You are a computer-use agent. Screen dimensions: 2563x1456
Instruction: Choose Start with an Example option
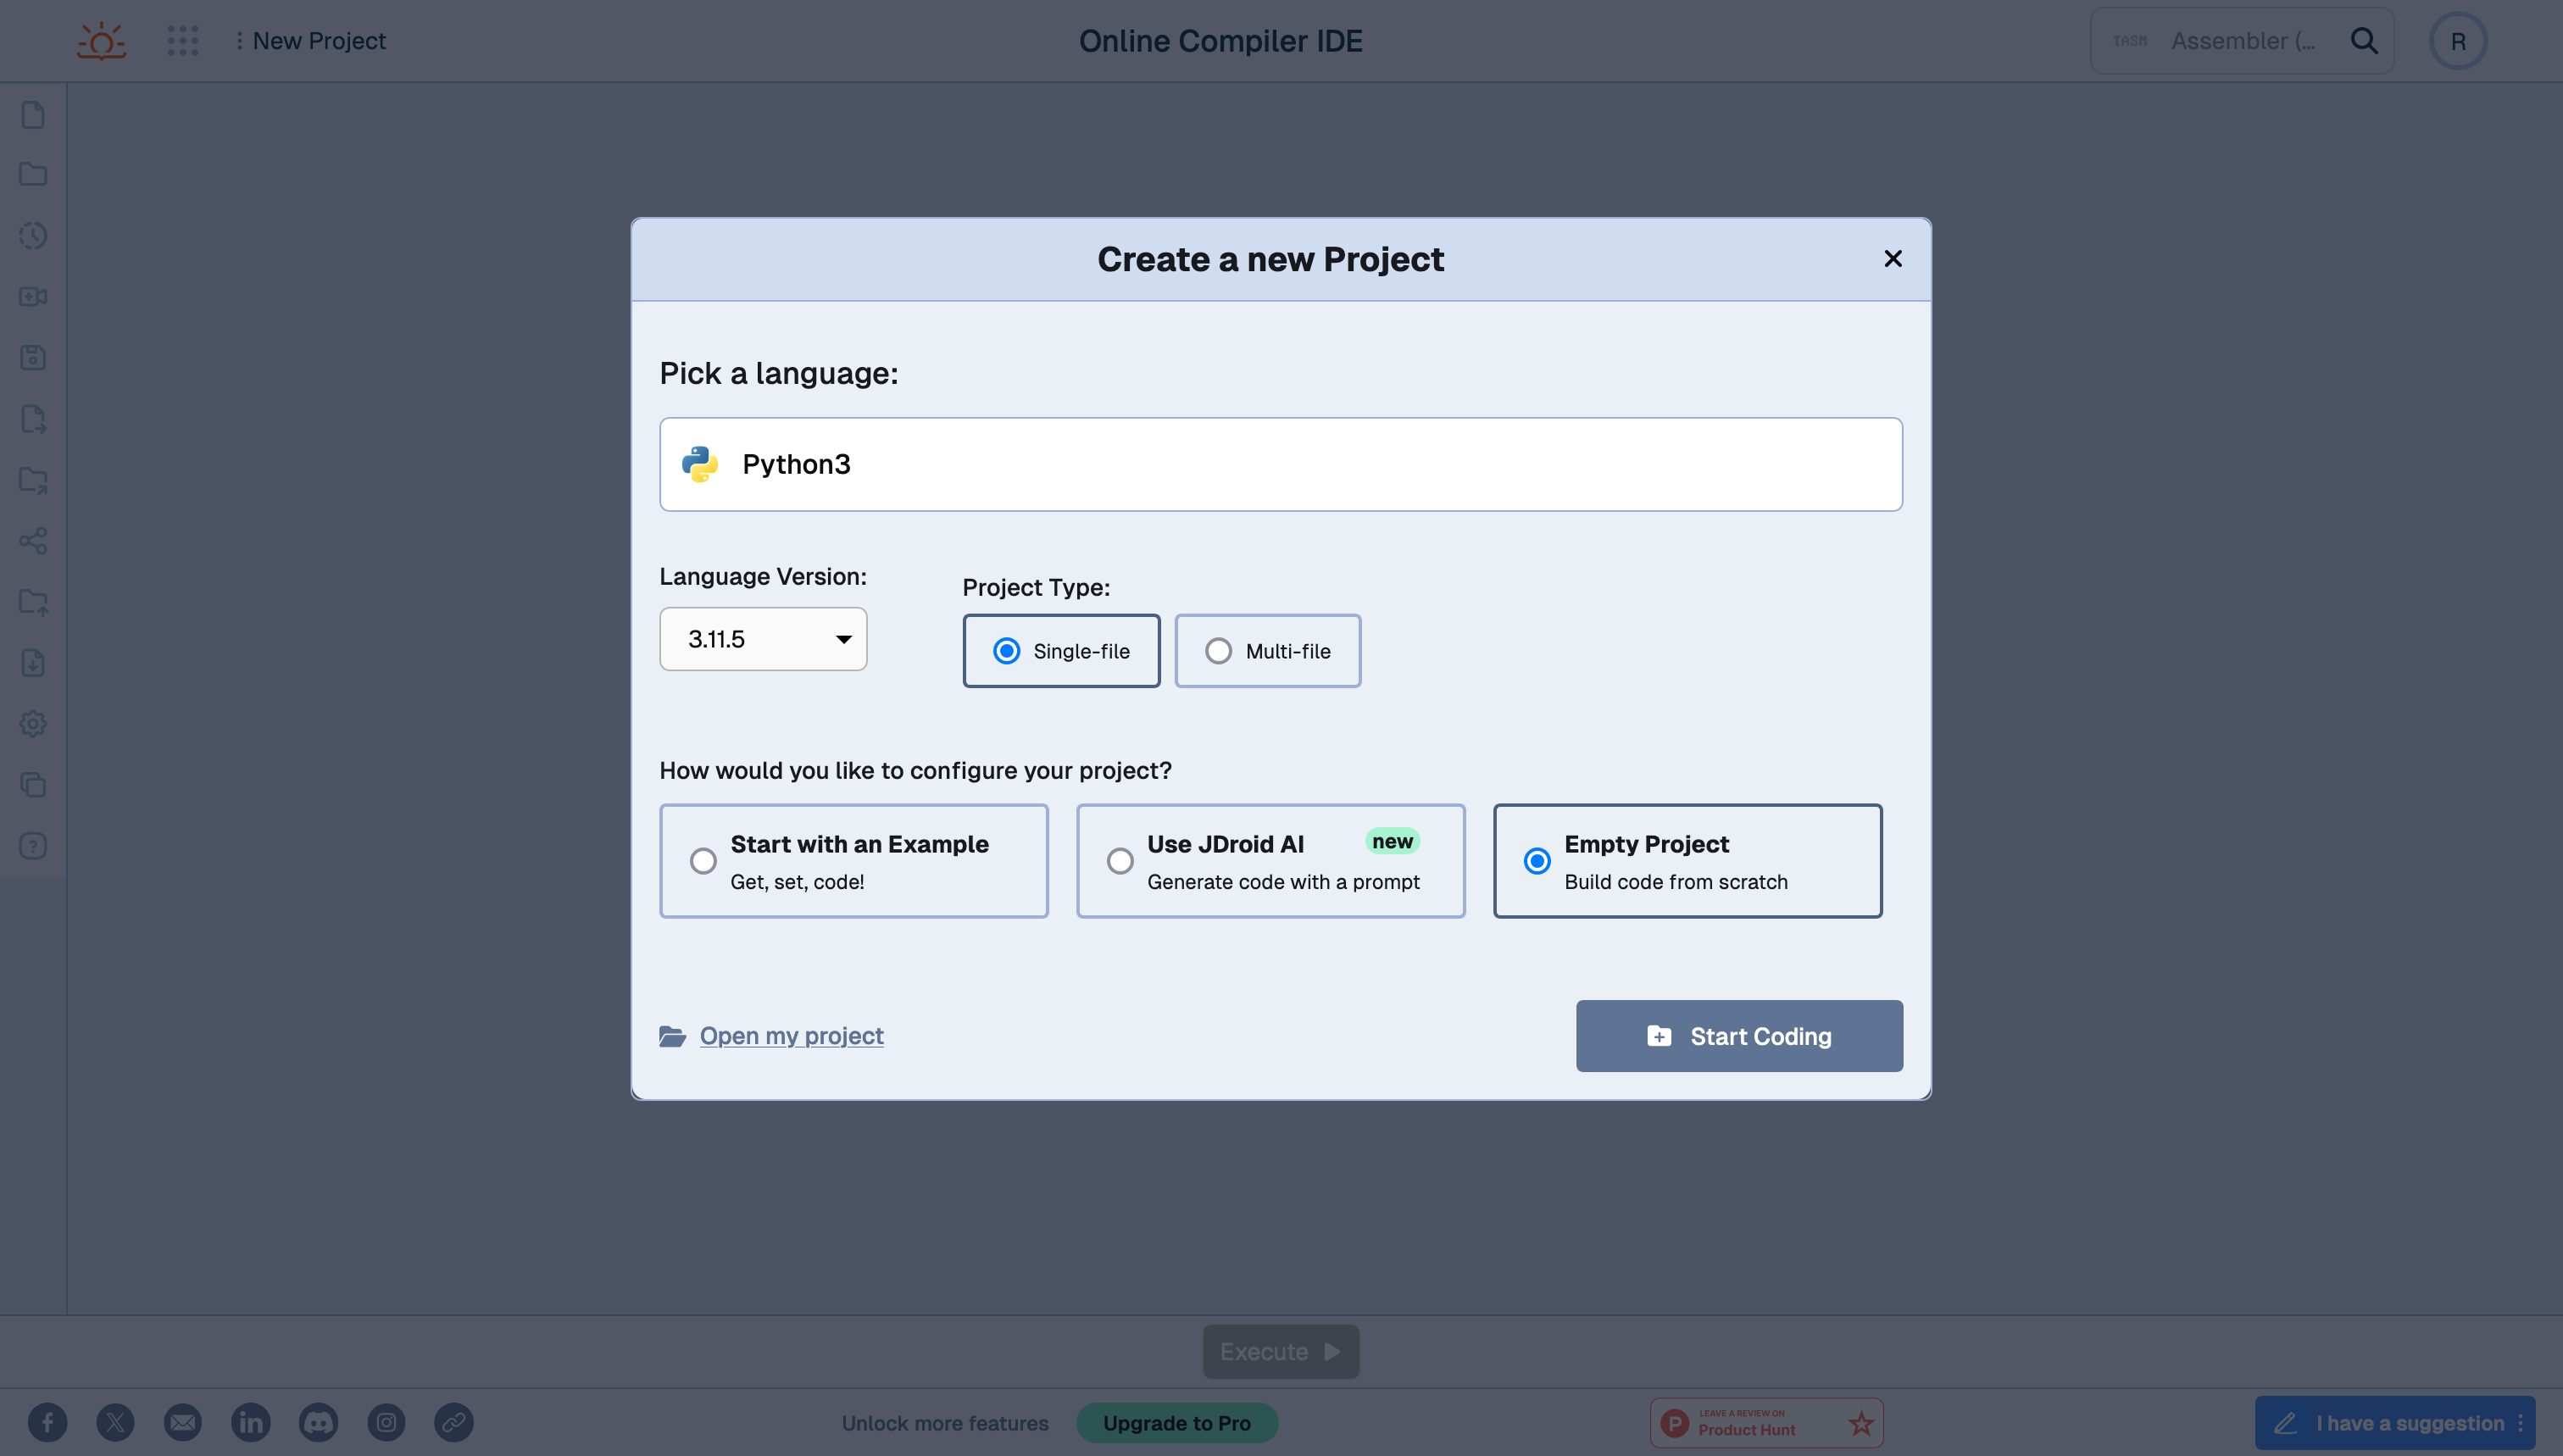click(854, 861)
